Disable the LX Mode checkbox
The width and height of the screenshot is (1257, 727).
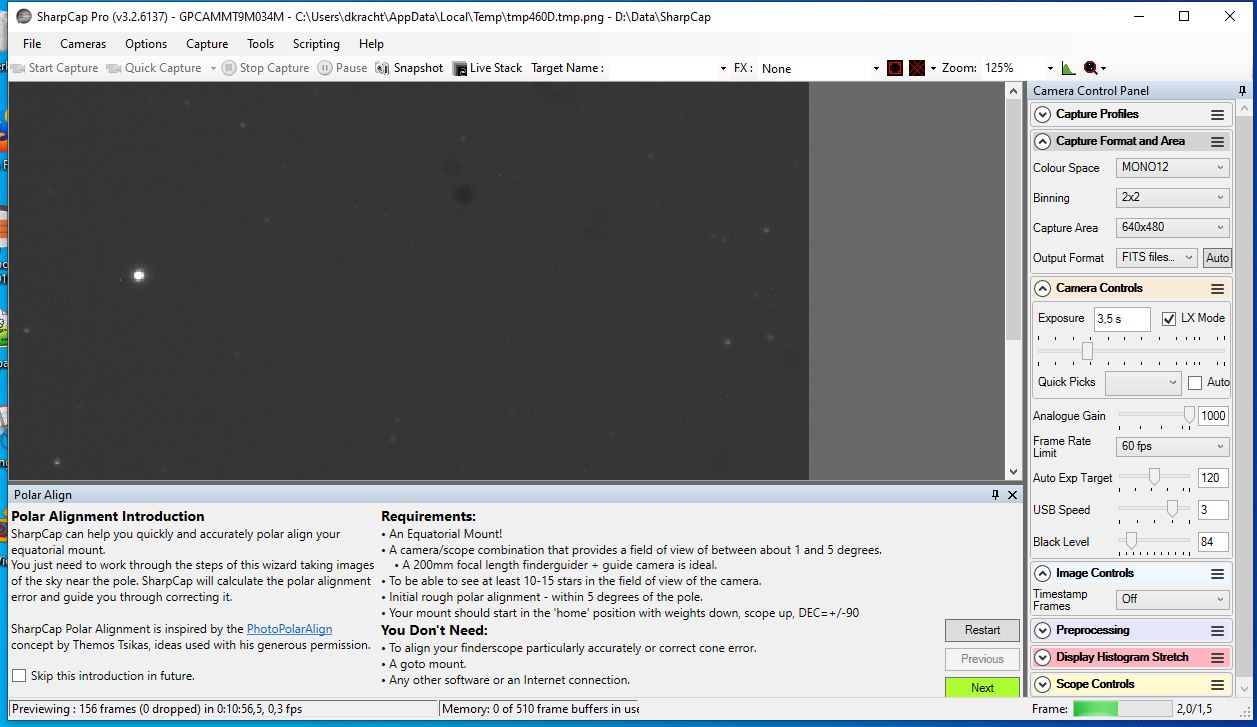(1169, 319)
